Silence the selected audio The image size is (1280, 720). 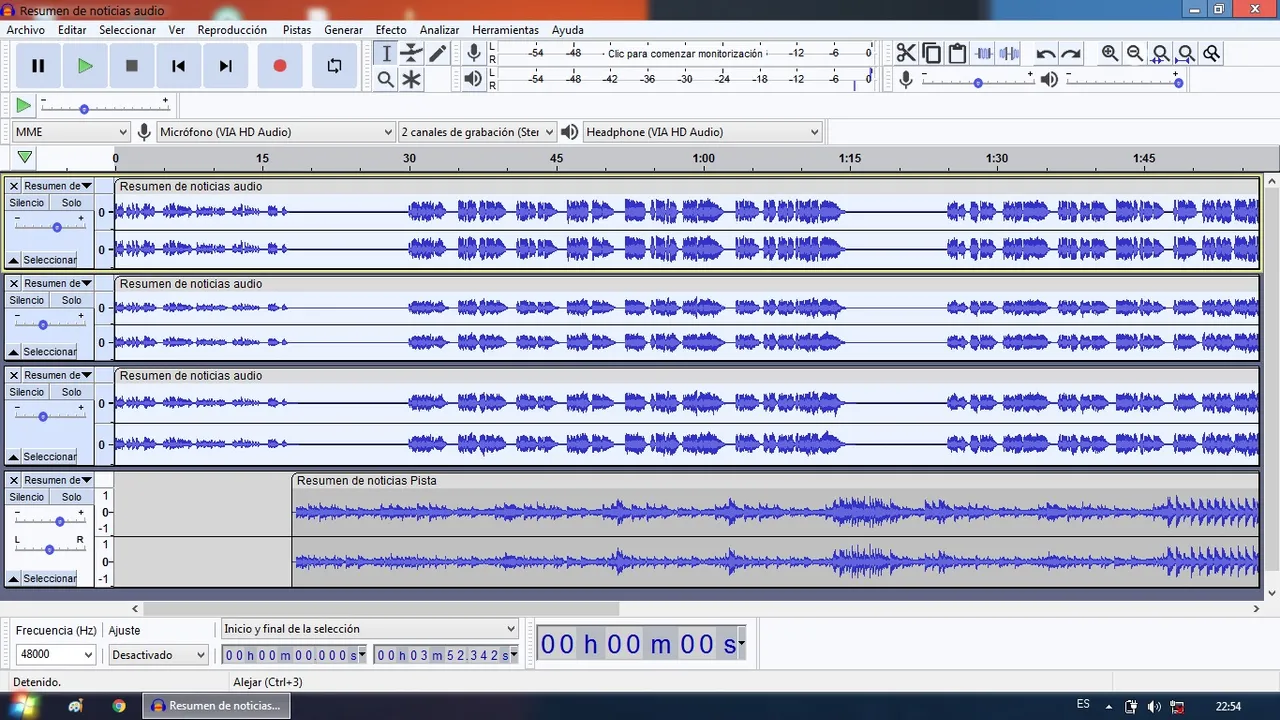point(1010,54)
